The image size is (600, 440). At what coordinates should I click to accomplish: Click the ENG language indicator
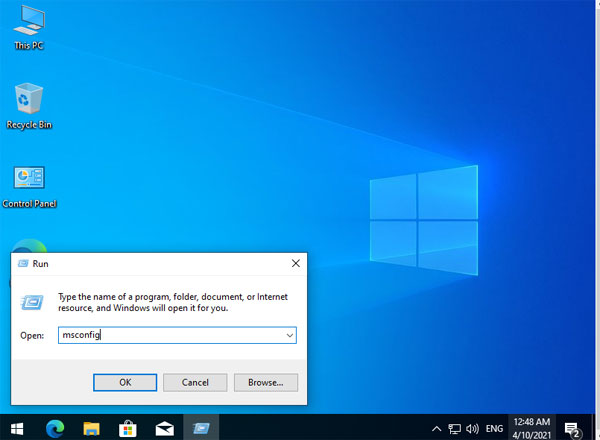pyautogui.click(x=493, y=427)
